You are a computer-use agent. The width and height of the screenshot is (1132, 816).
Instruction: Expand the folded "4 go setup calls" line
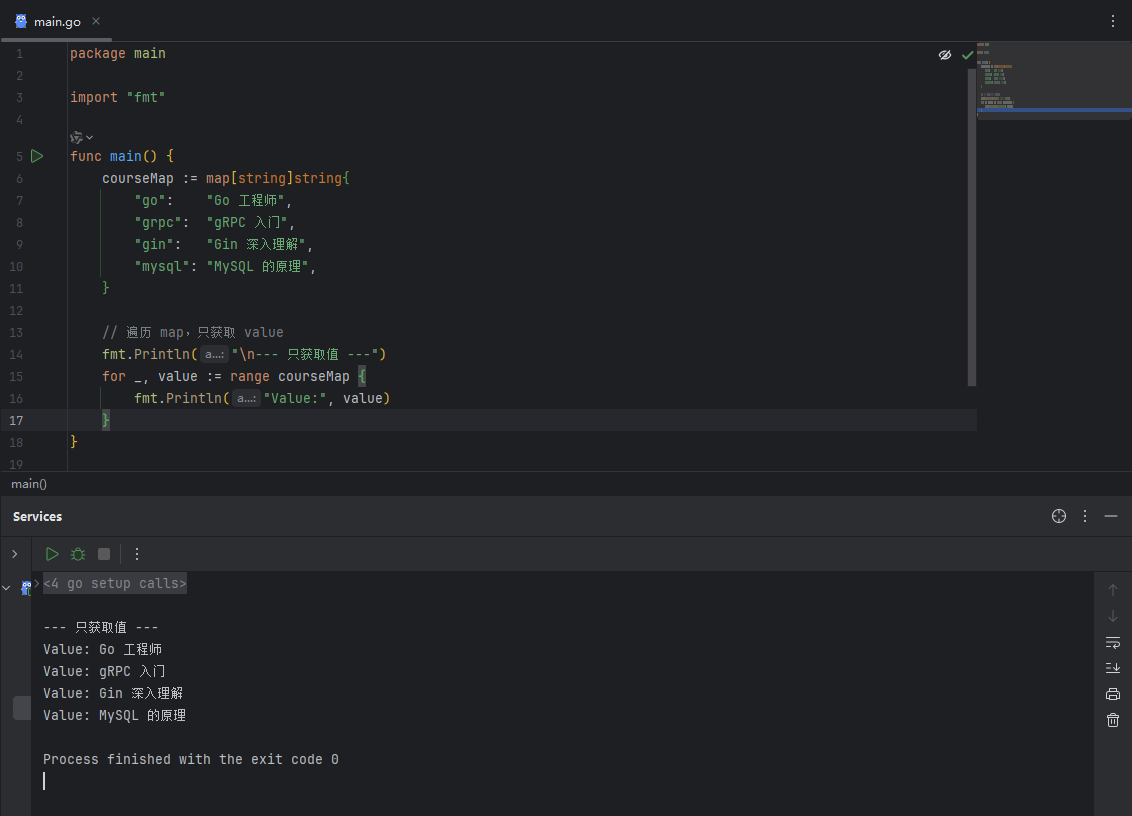pyautogui.click(x=114, y=583)
